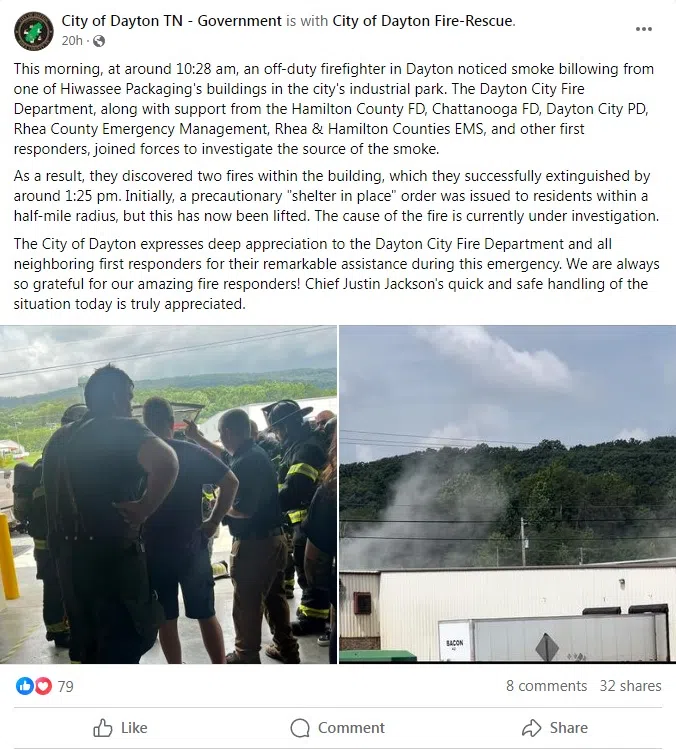The image size is (676, 750).
Task: Click the Comment button label
Action: [351, 728]
